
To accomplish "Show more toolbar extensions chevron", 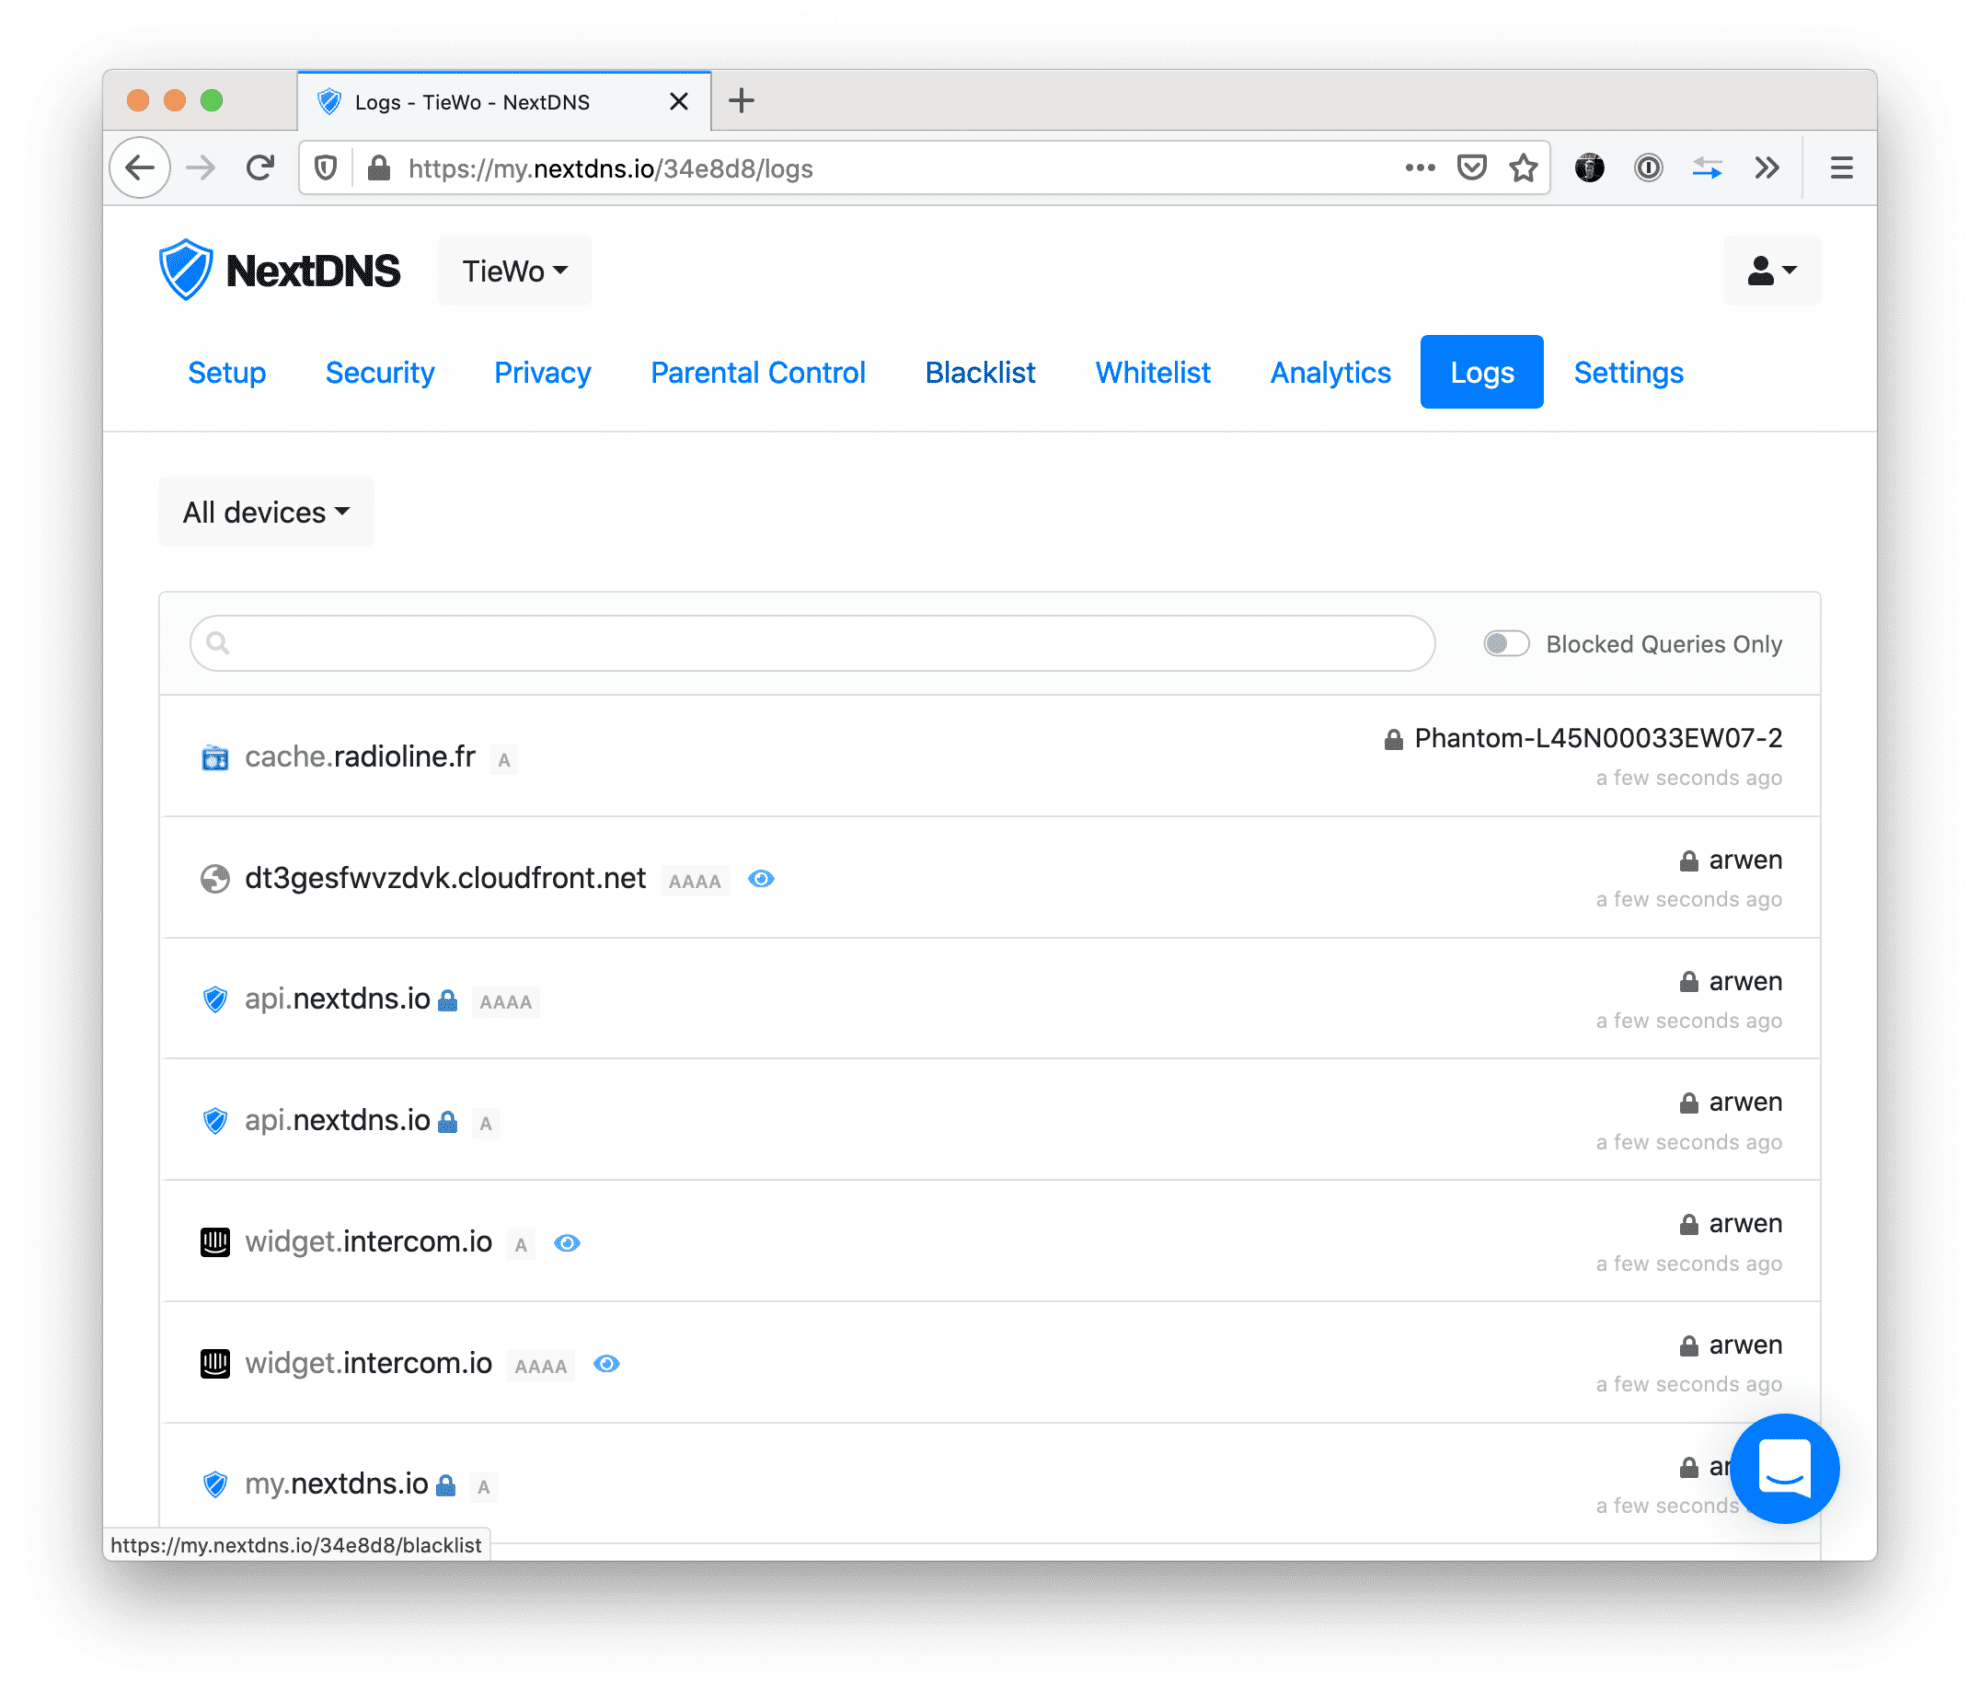I will [x=1767, y=168].
